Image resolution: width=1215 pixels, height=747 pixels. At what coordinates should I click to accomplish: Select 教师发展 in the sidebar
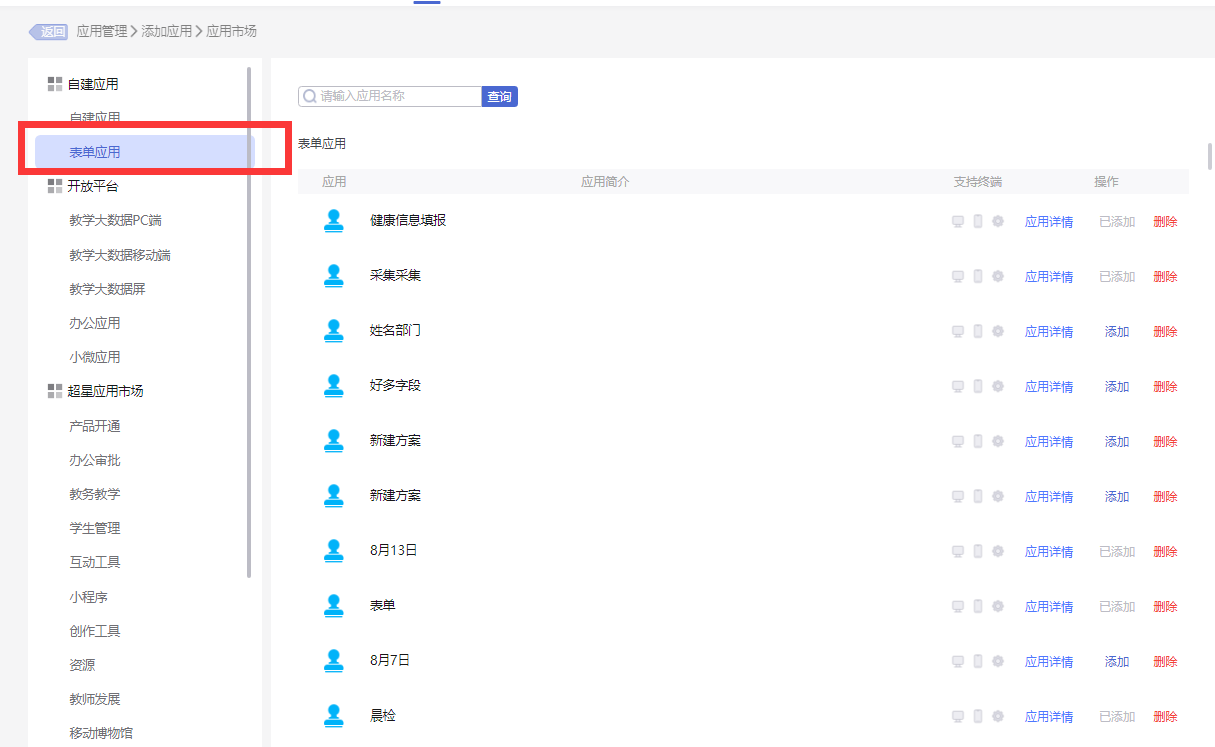coord(95,699)
